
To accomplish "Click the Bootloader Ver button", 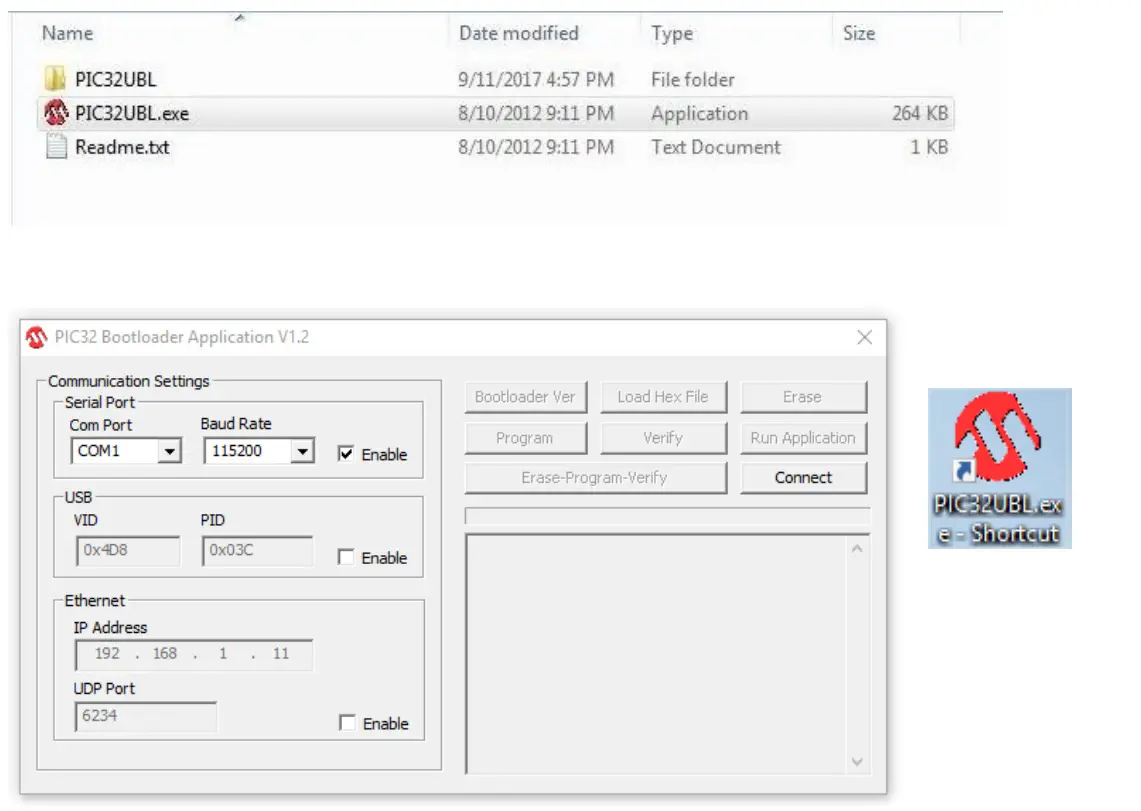I will point(525,396).
